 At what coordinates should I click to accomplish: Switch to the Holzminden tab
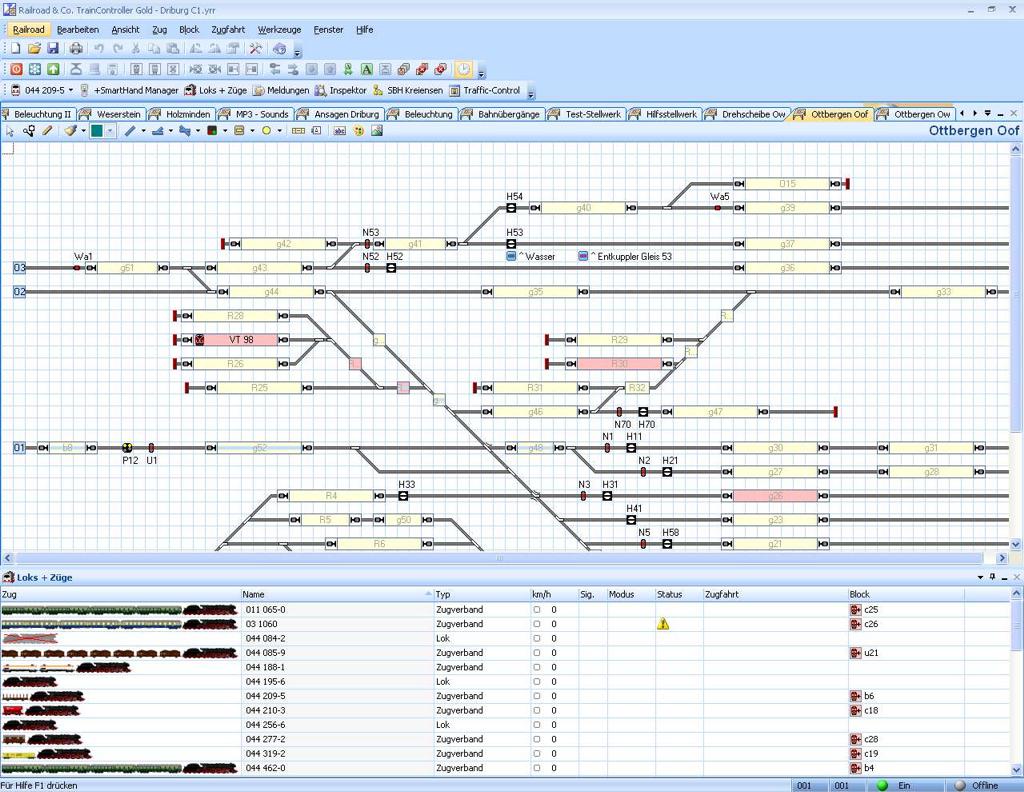184,114
